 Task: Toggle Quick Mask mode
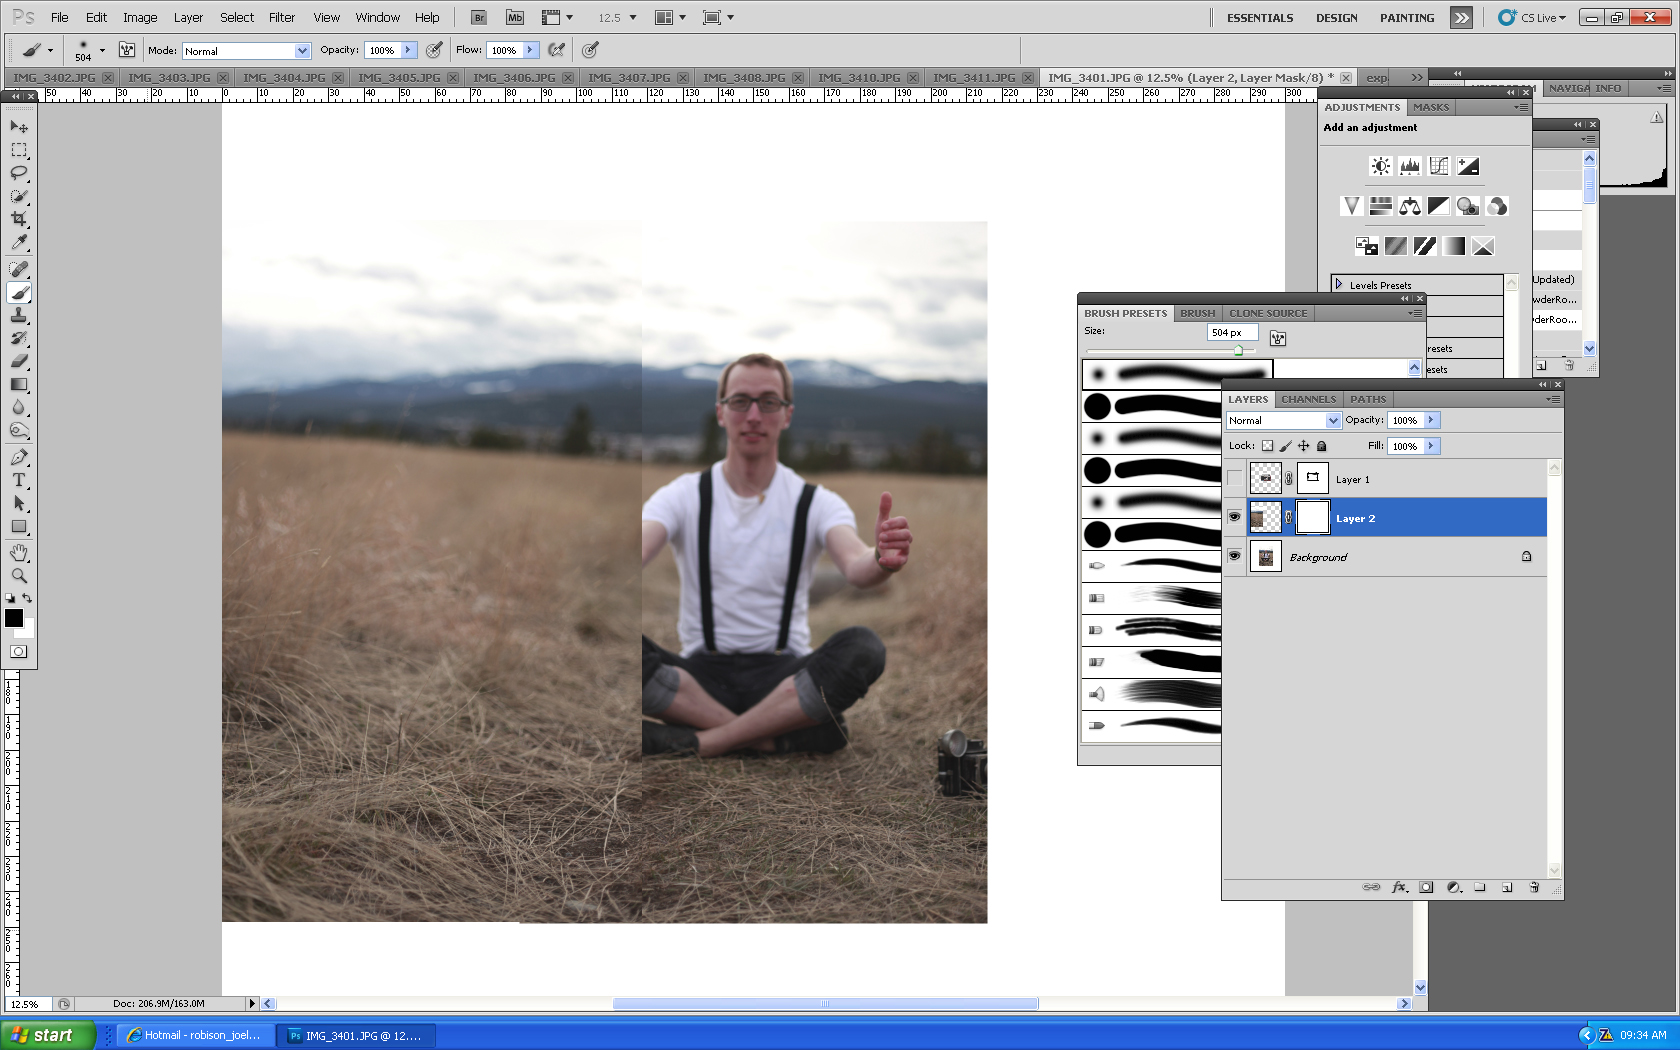tap(18, 651)
